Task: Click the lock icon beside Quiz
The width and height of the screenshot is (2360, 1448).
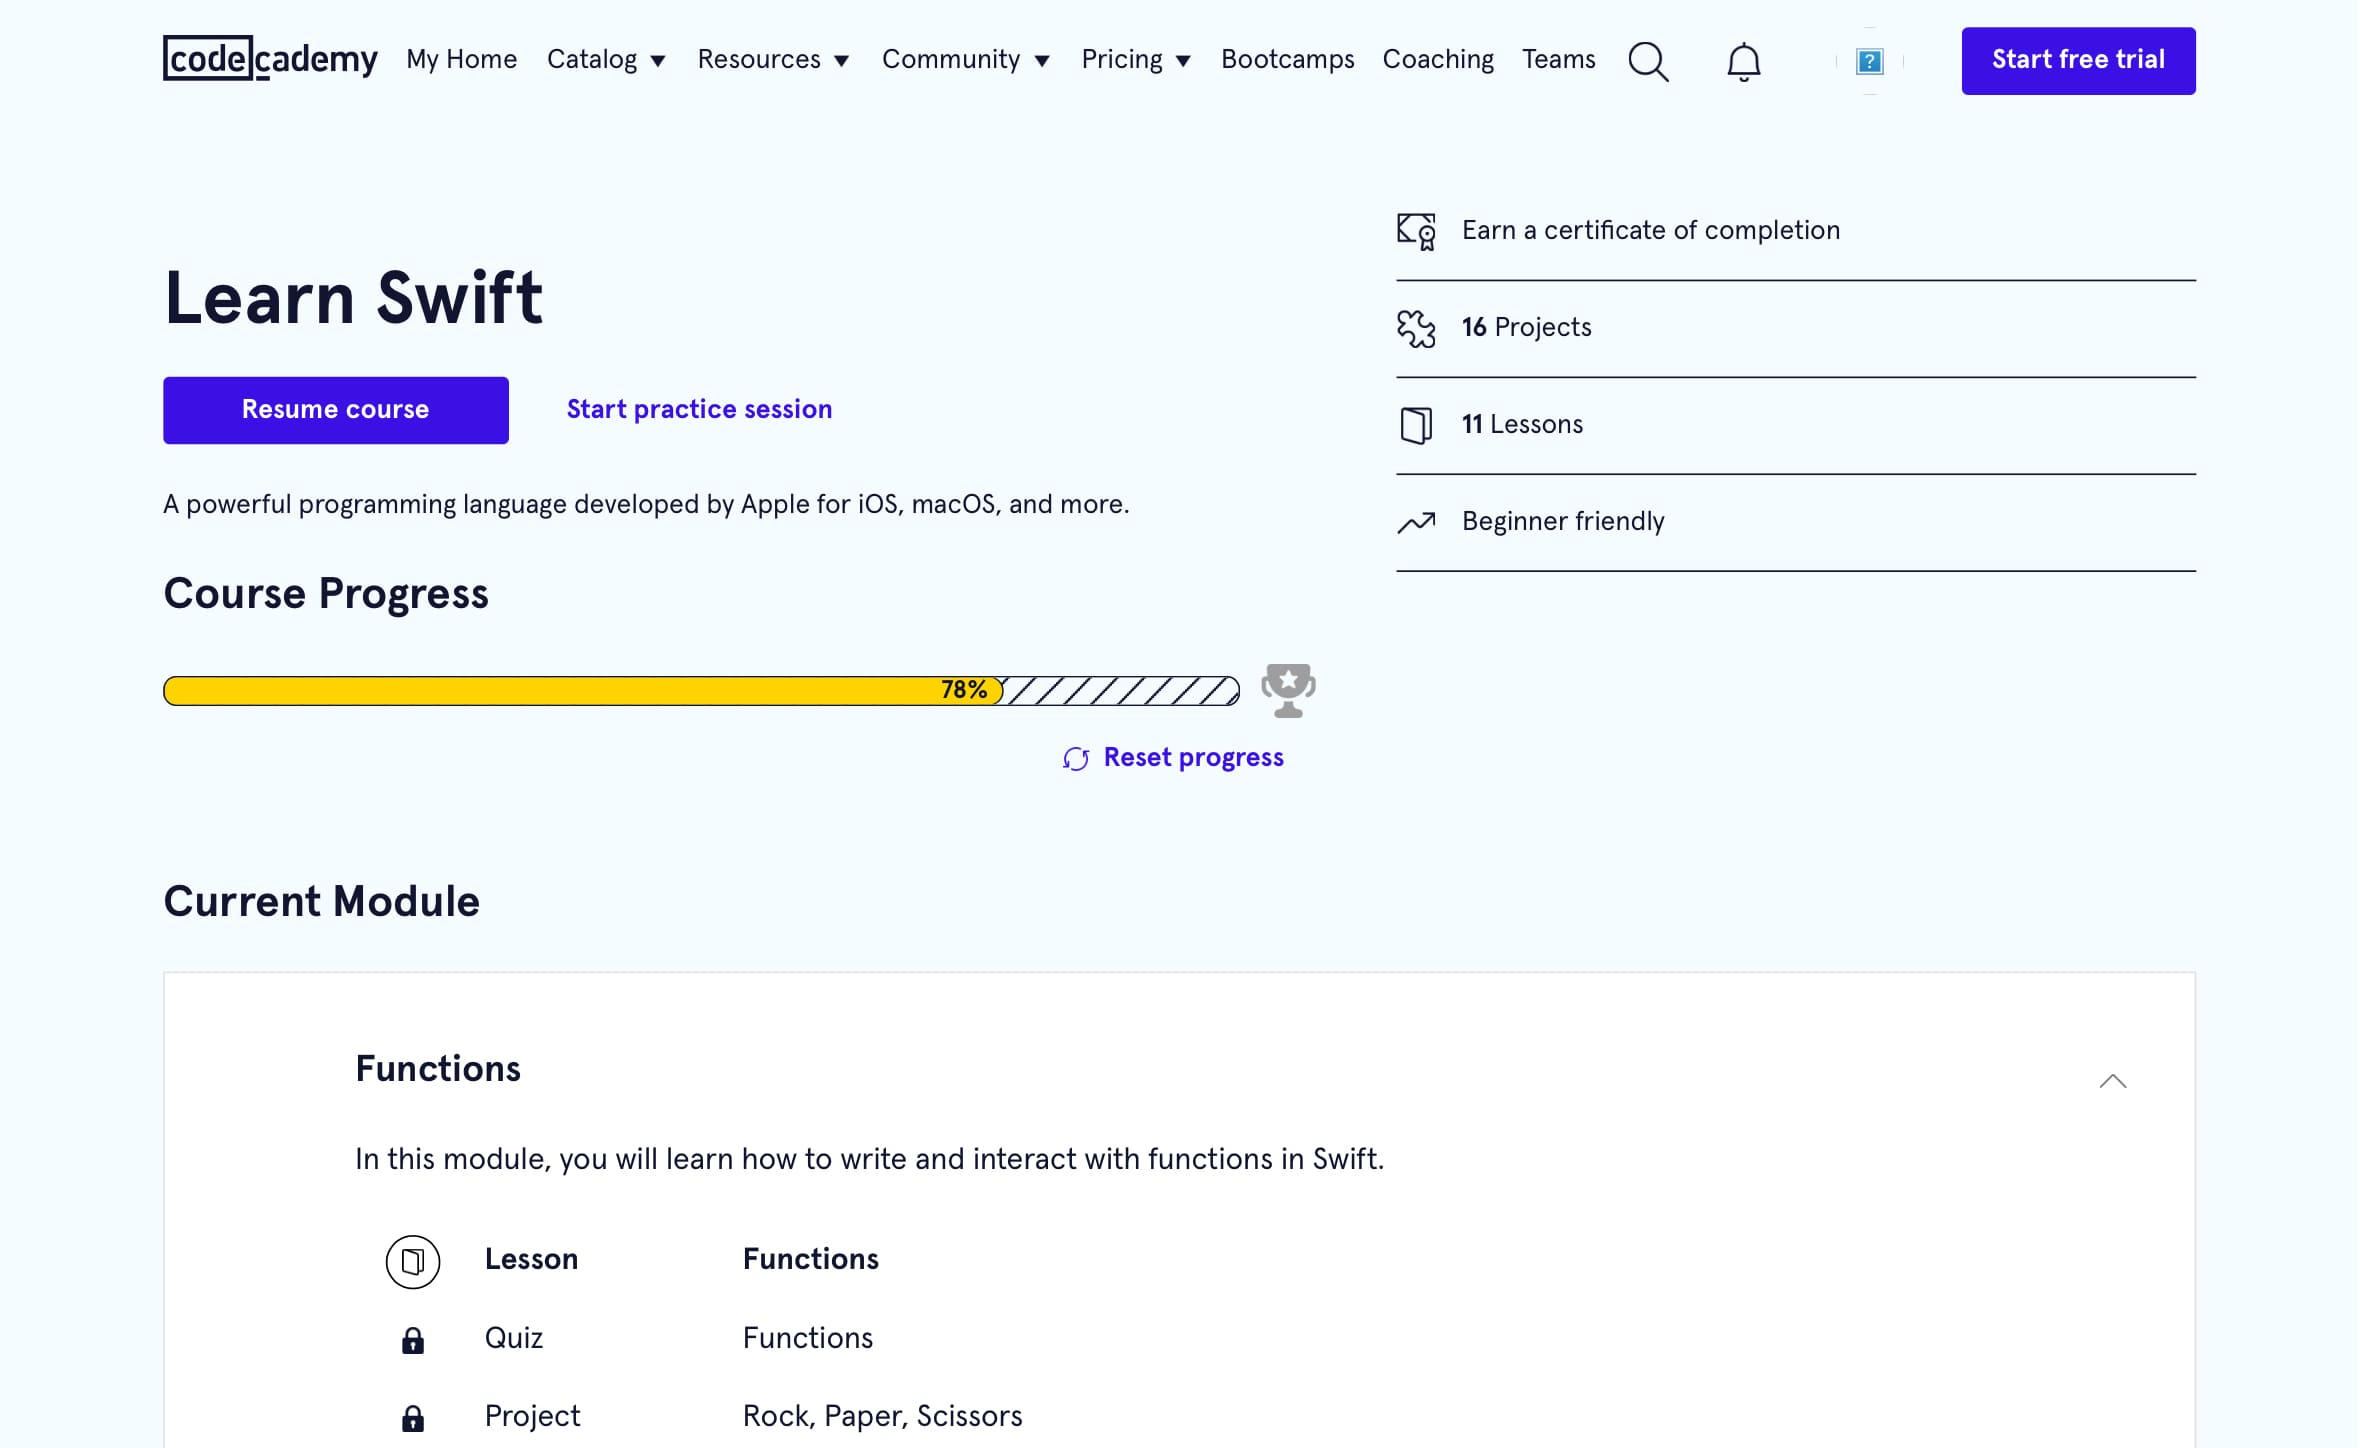Action: click(x=413, y=1340)
